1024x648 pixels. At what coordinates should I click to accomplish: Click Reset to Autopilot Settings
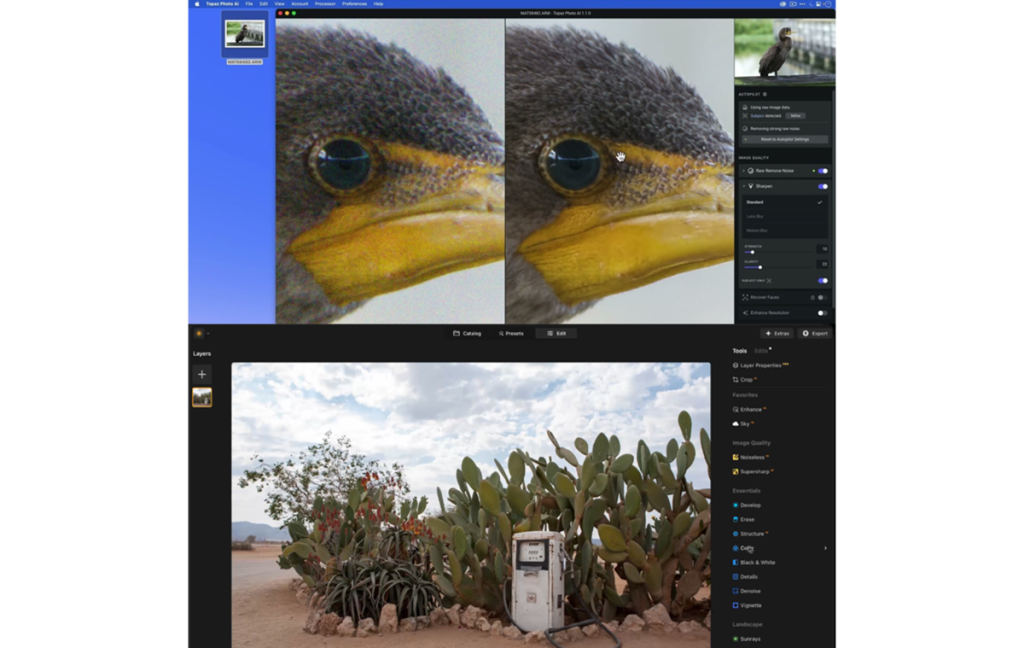pyautogui.click(x=785, y=139)
